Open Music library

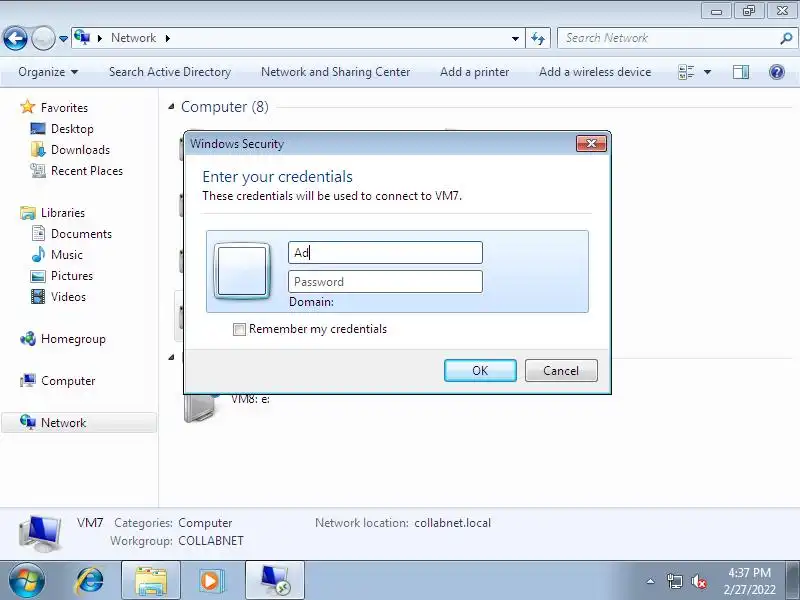point(57,254)
